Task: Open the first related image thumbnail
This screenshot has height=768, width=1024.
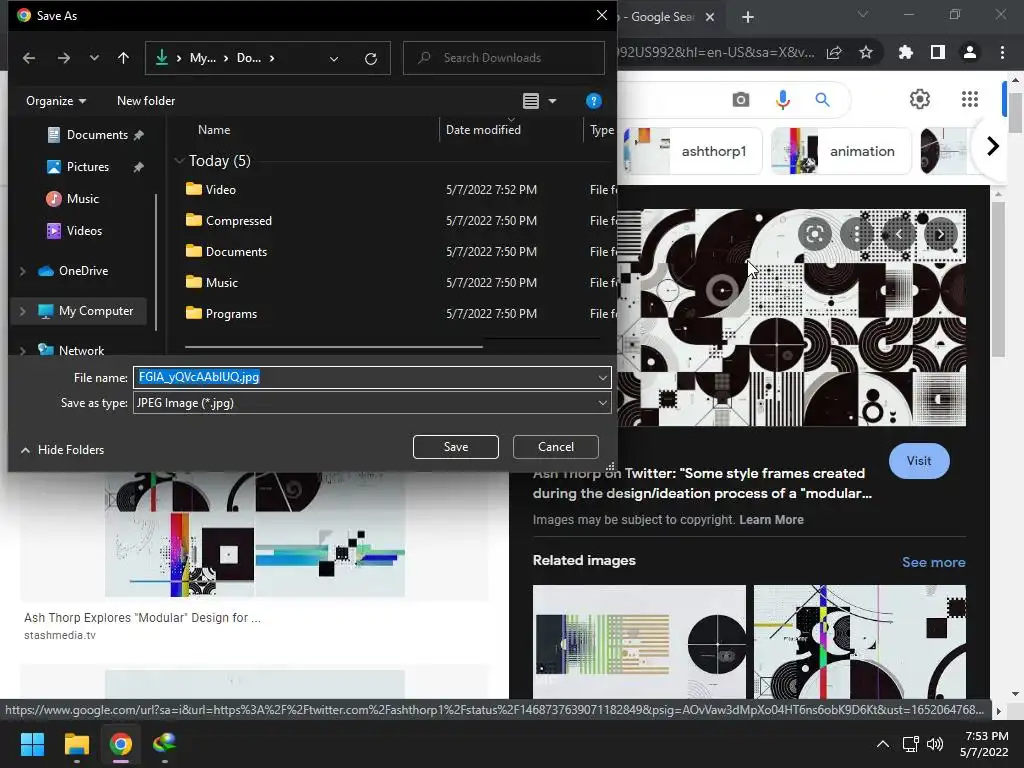Action: pos(639,642)
